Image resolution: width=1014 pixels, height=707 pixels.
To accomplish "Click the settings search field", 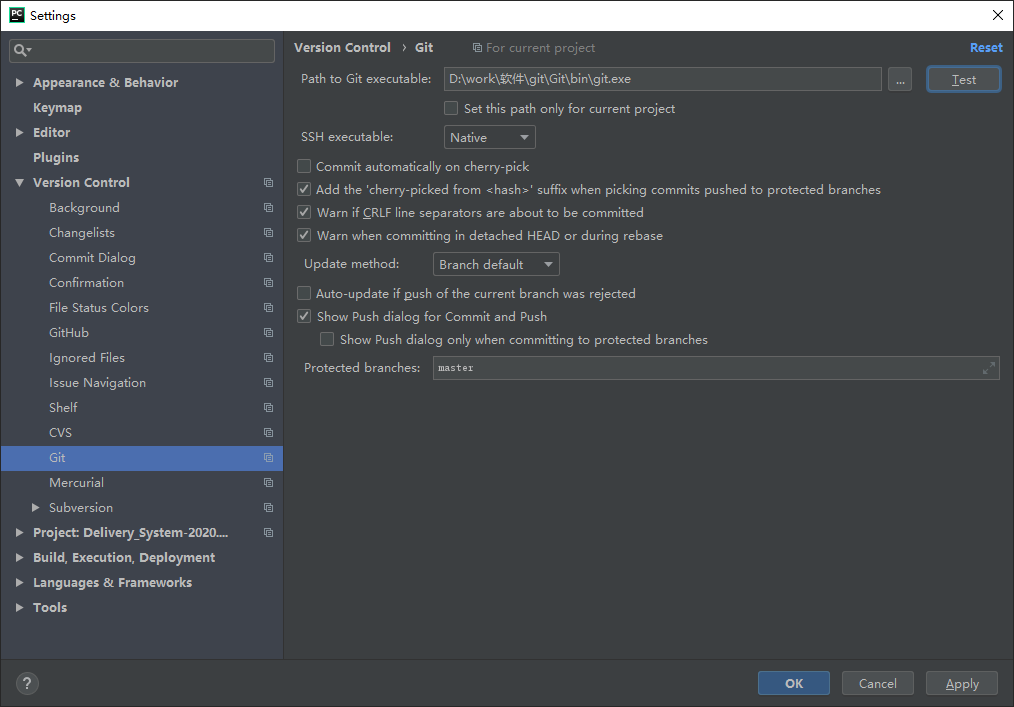I will coord(142,50).
